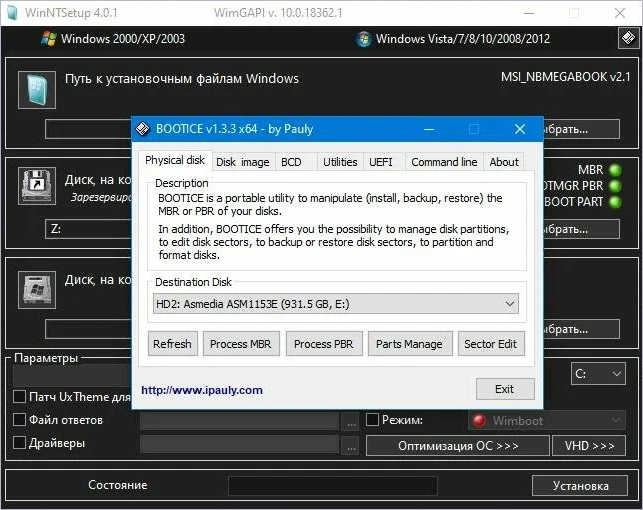Open the Z: boot drive combo box
This screenshot has width=643, height=510.
tap(90, 230)
